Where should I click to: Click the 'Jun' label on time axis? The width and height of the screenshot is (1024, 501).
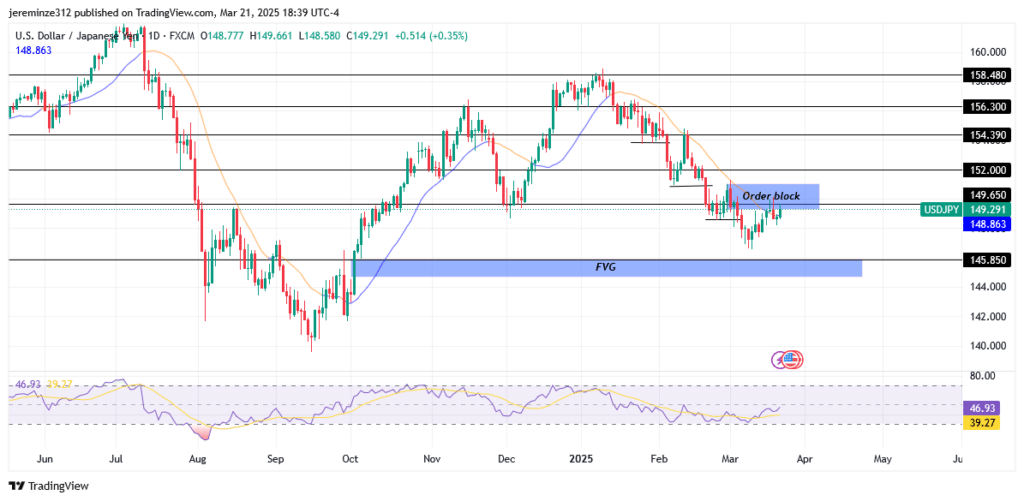[45, 459]
